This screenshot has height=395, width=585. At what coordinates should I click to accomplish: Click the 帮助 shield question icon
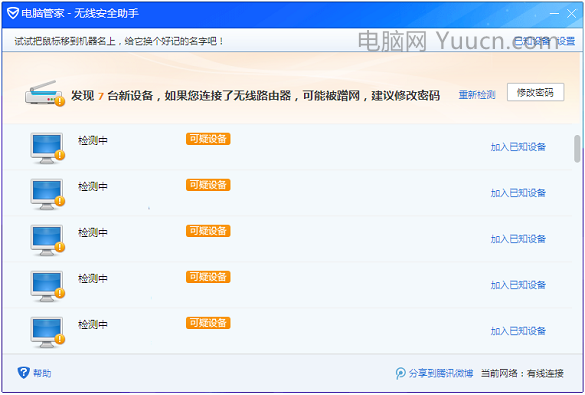click(x=24, y=373)
